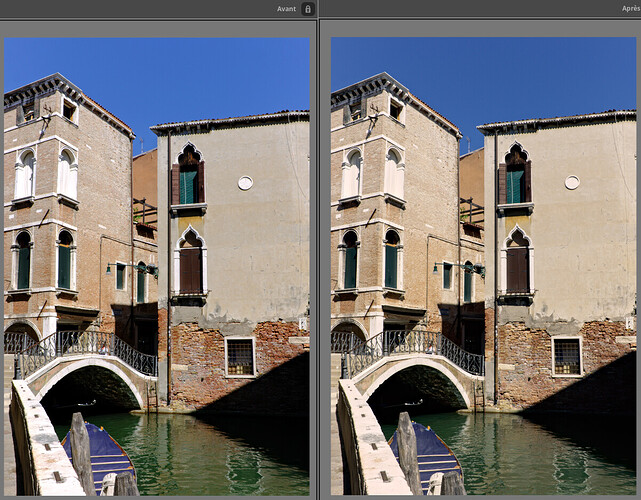641x500 pixels.
Task: Click the round wall window in Avant image
Action: pyautogui.click(x=245, y=182)
